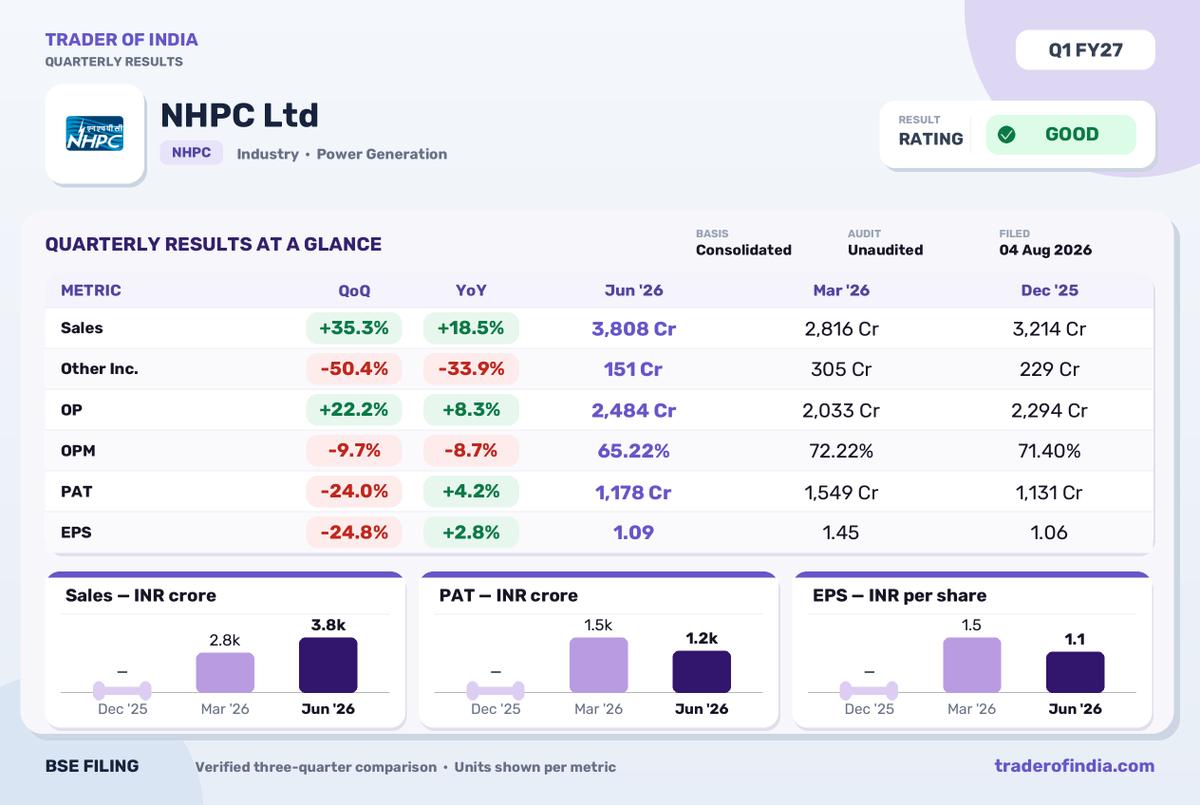This screenshot has height=805, width=1200.
Task: Click OP value 2,033 Cr
Action: point(842,410)
